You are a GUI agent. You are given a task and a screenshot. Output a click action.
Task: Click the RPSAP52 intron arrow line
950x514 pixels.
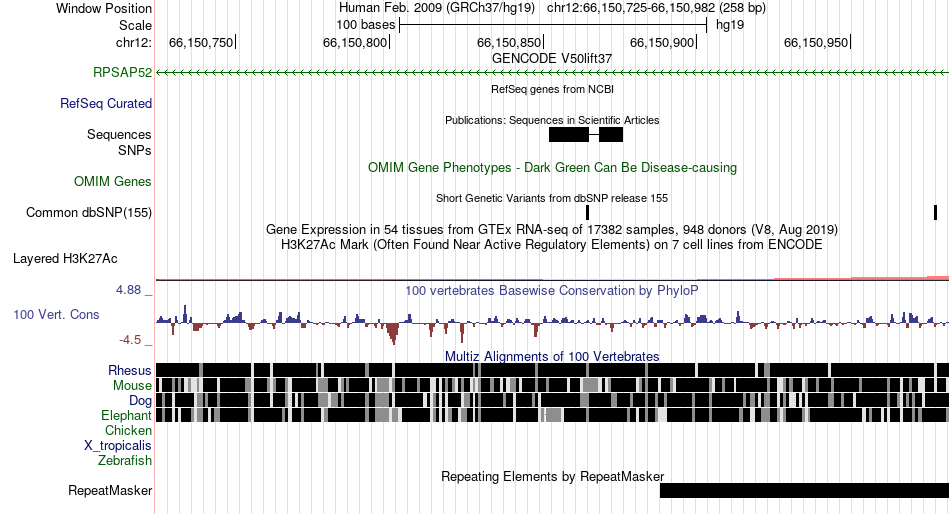(553, 73)
